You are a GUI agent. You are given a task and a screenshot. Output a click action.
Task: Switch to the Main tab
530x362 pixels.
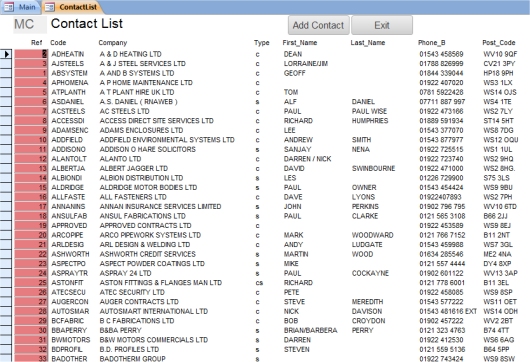(x=21, y=7)
